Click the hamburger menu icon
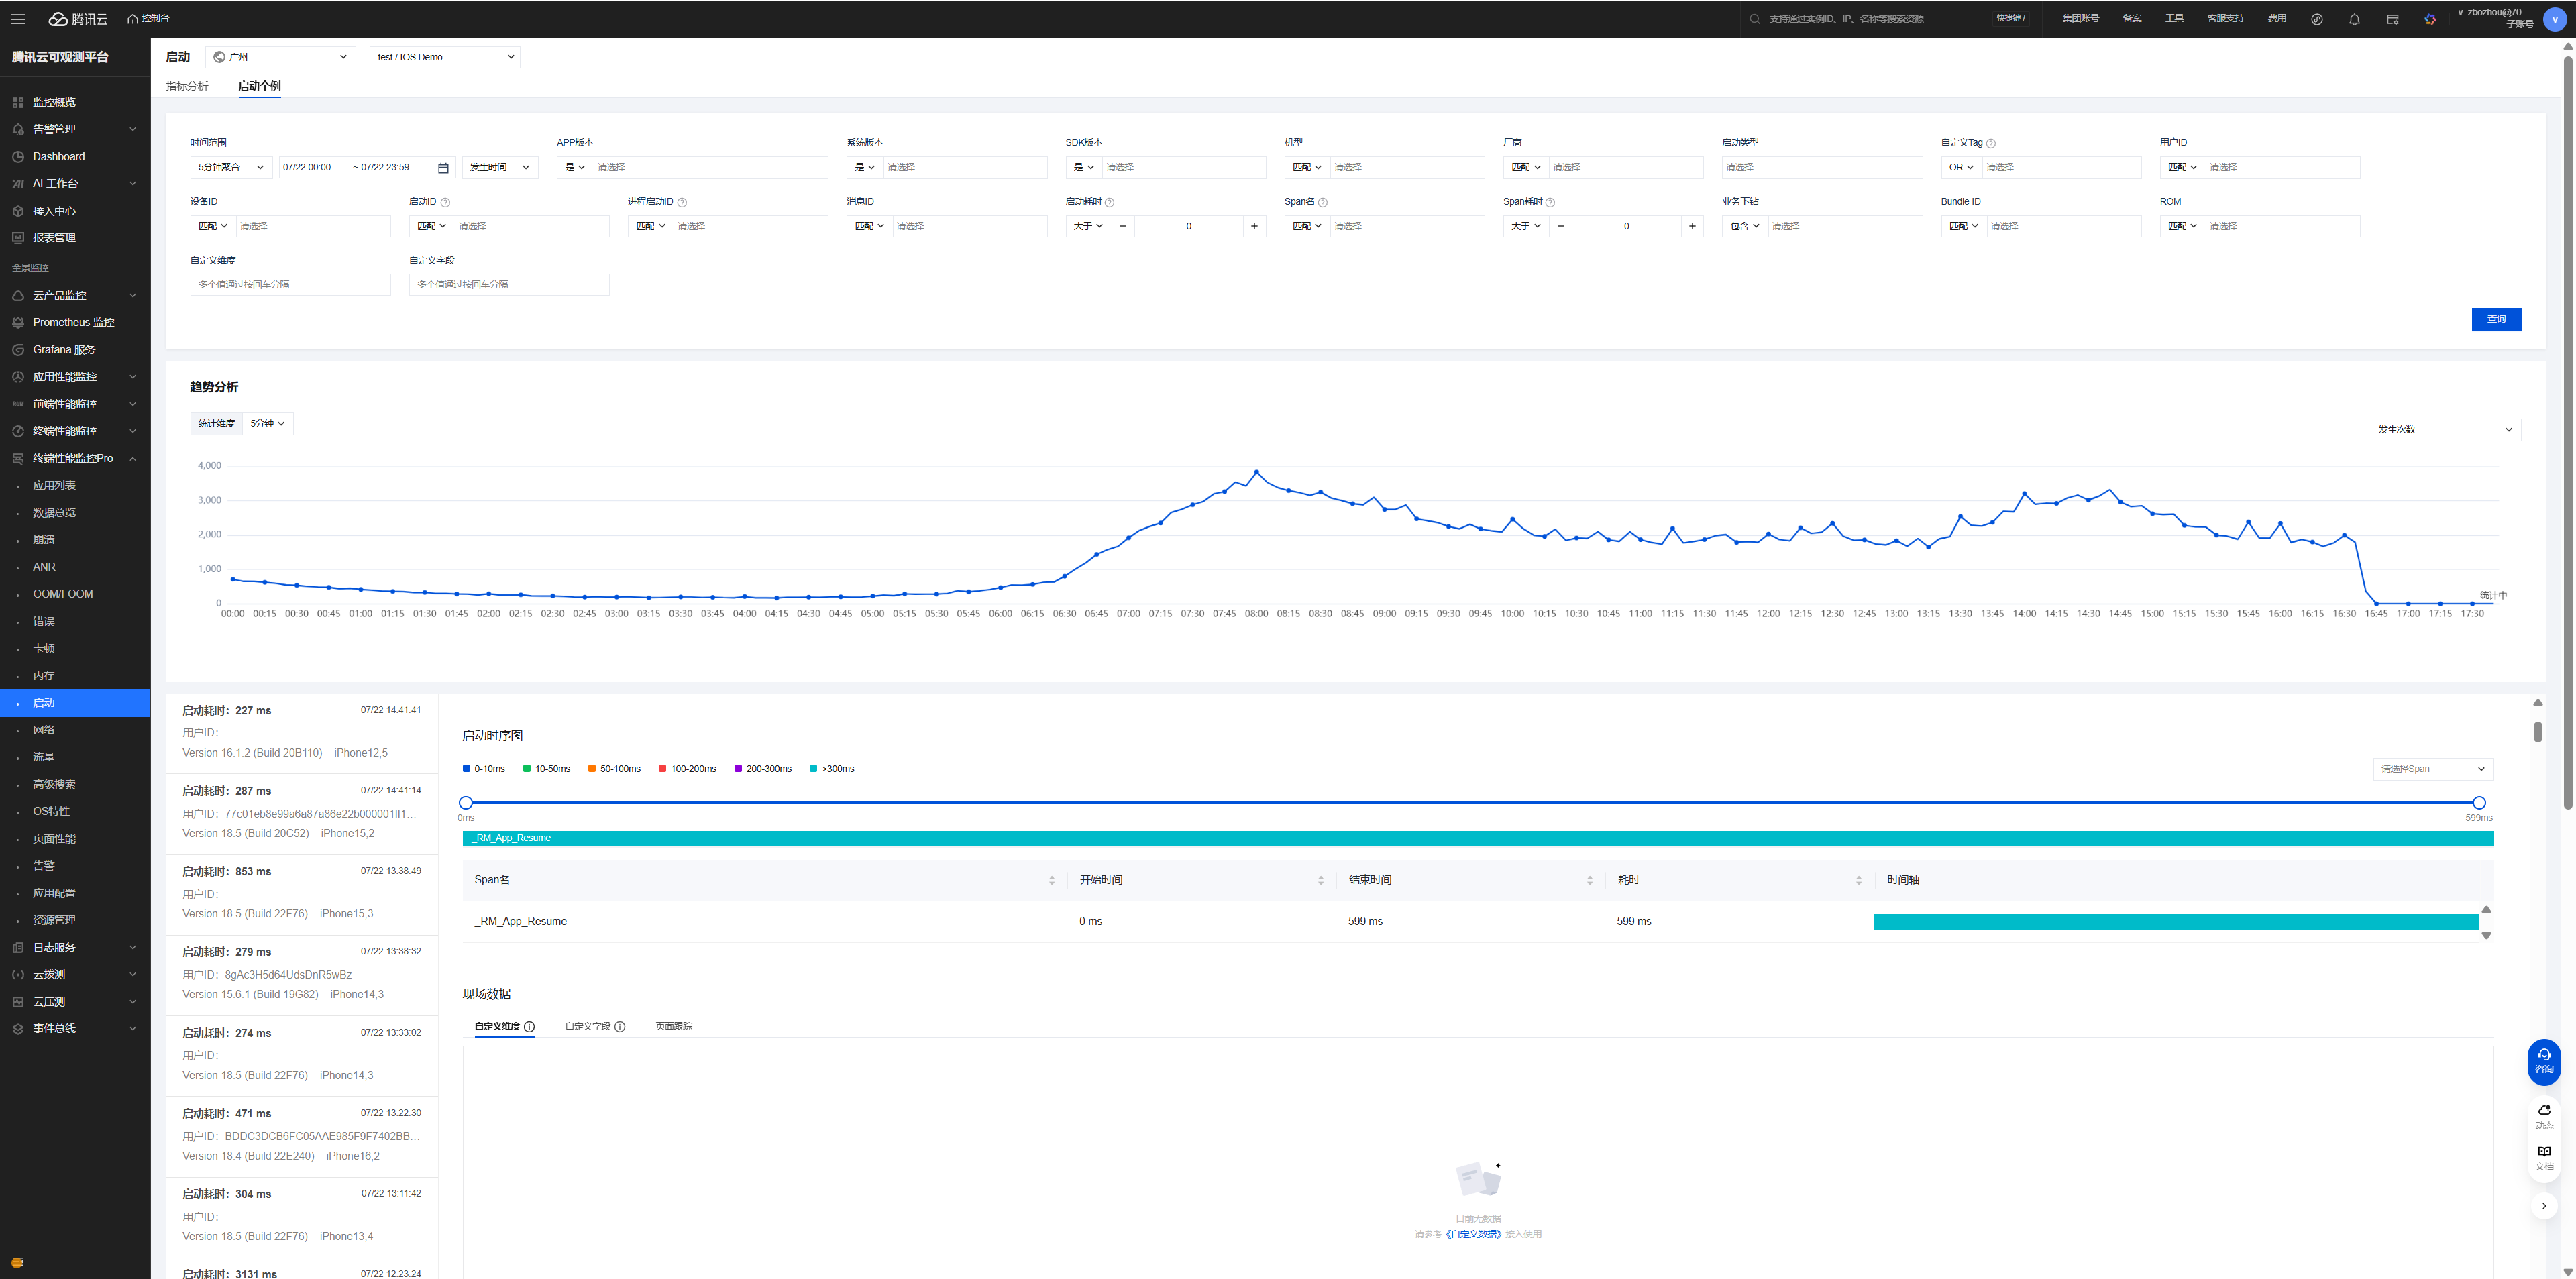The width and height of the screenshot is (2576, 1279). point(18,19)
